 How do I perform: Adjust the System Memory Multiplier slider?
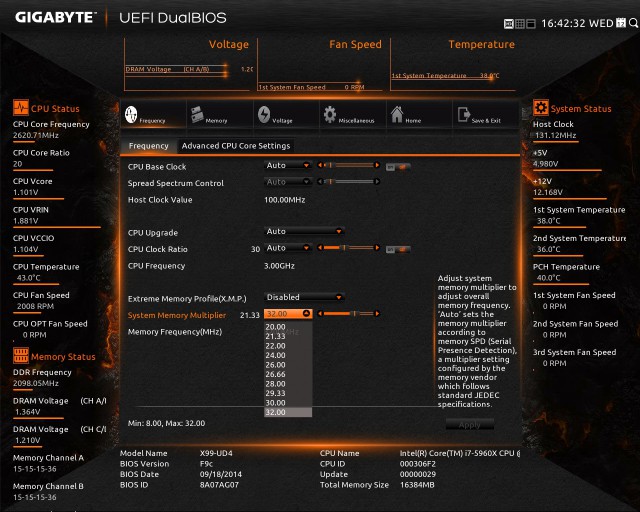pos(349,314)
